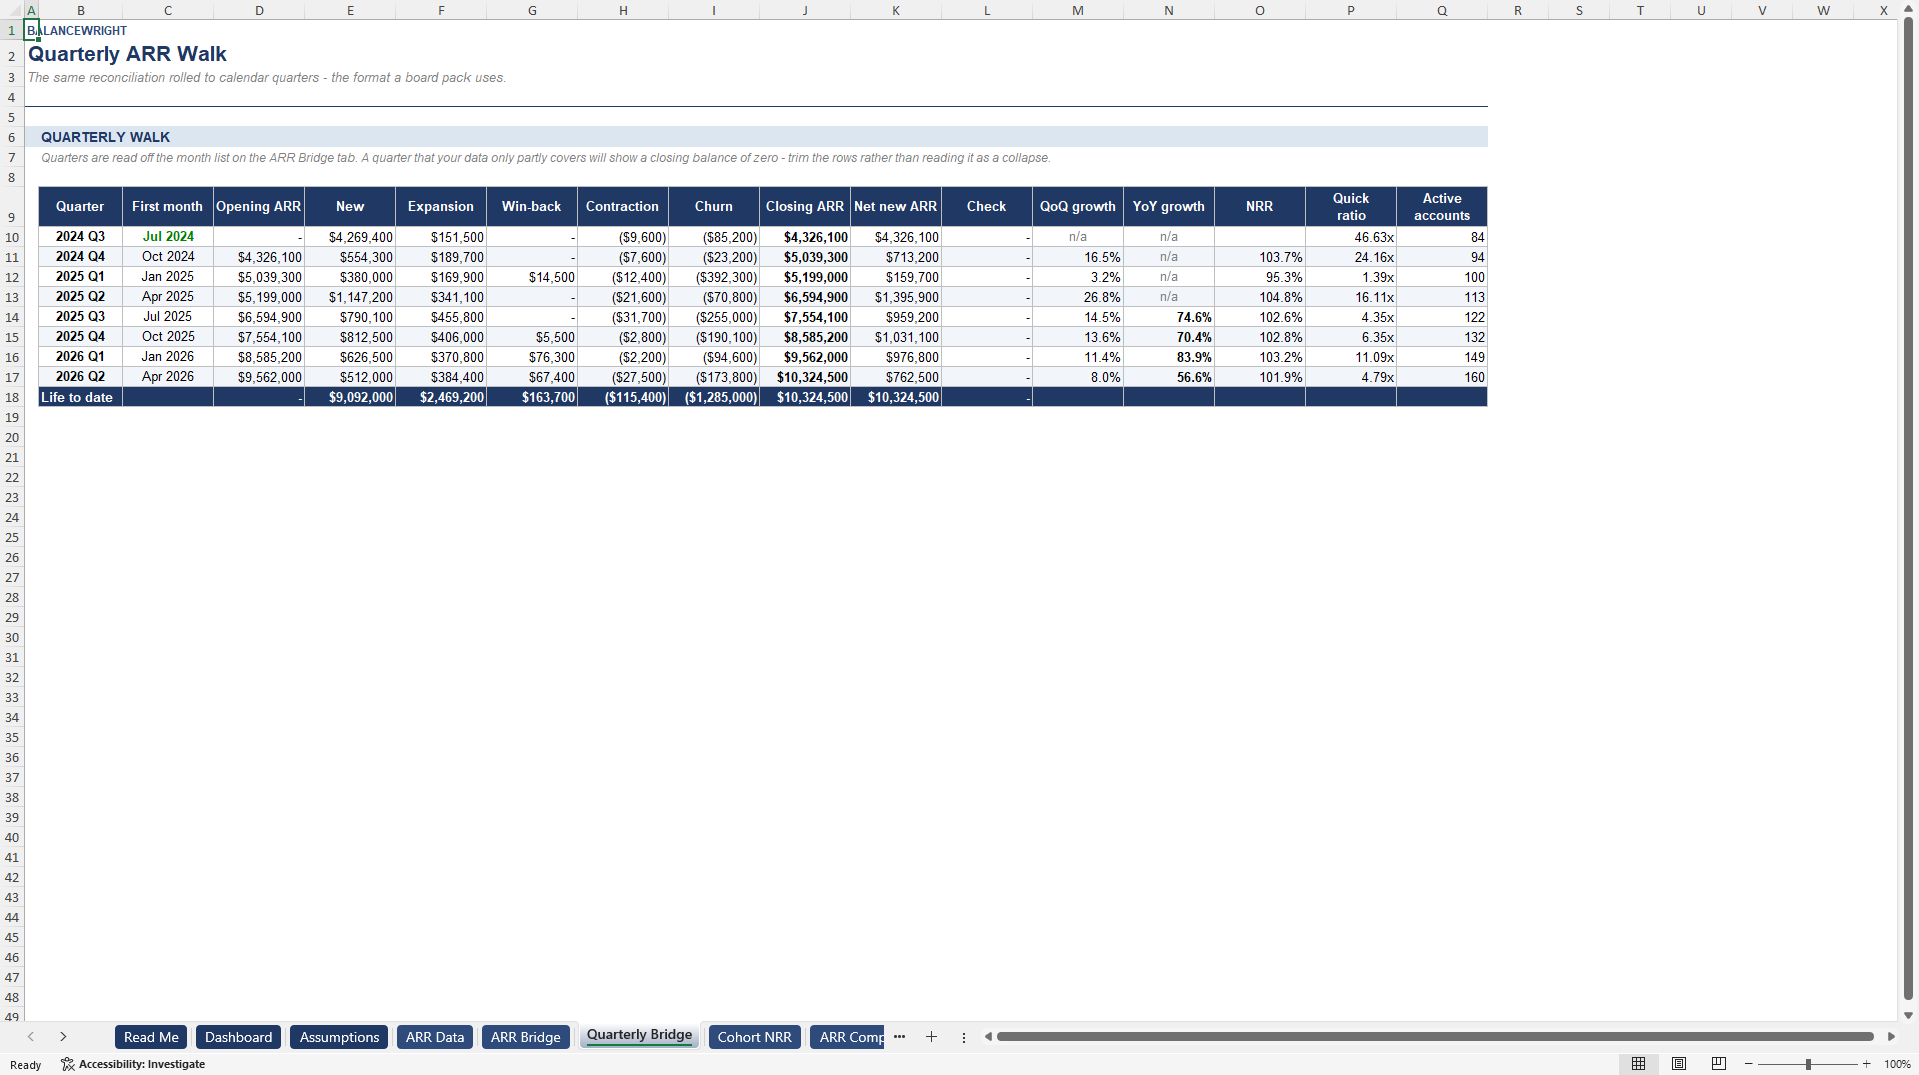This screenshot has width=1919, height=1075.
Task: Click zoom in plus icon
Action: 1866,1064
